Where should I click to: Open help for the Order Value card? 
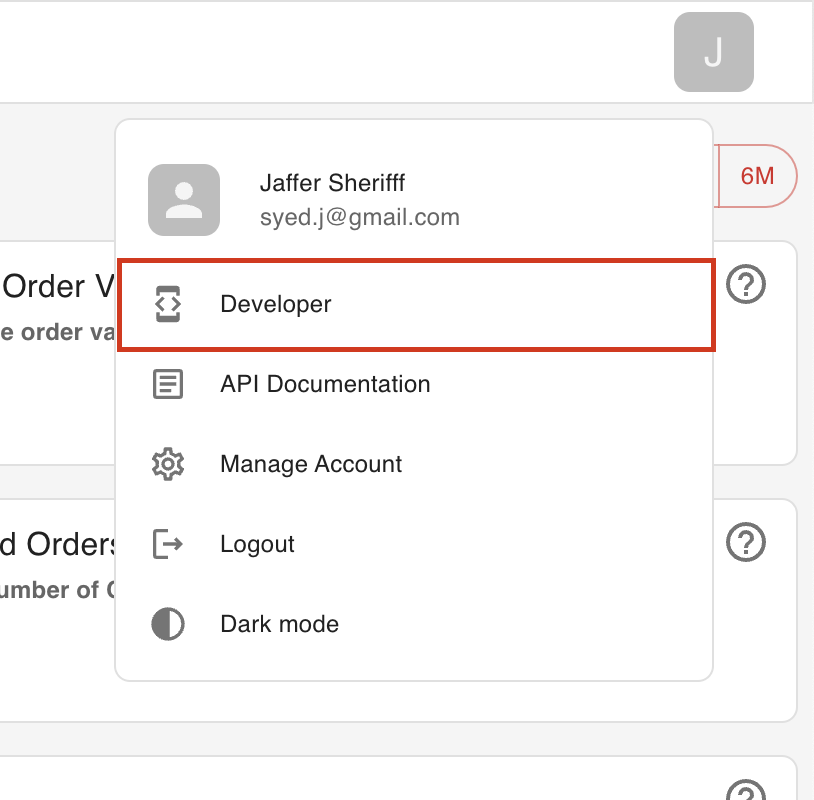(746, 285)
